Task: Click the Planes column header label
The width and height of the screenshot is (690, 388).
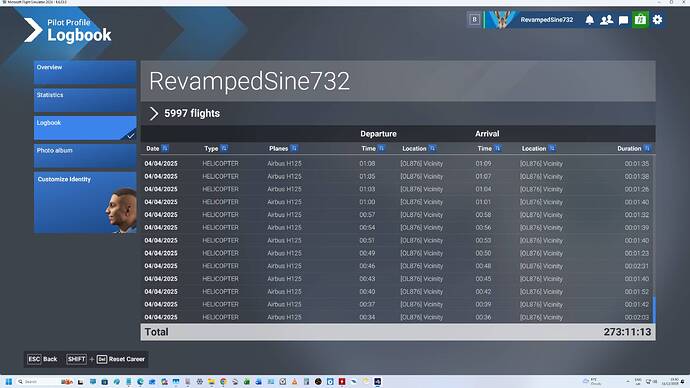Action: click(279, 149)
